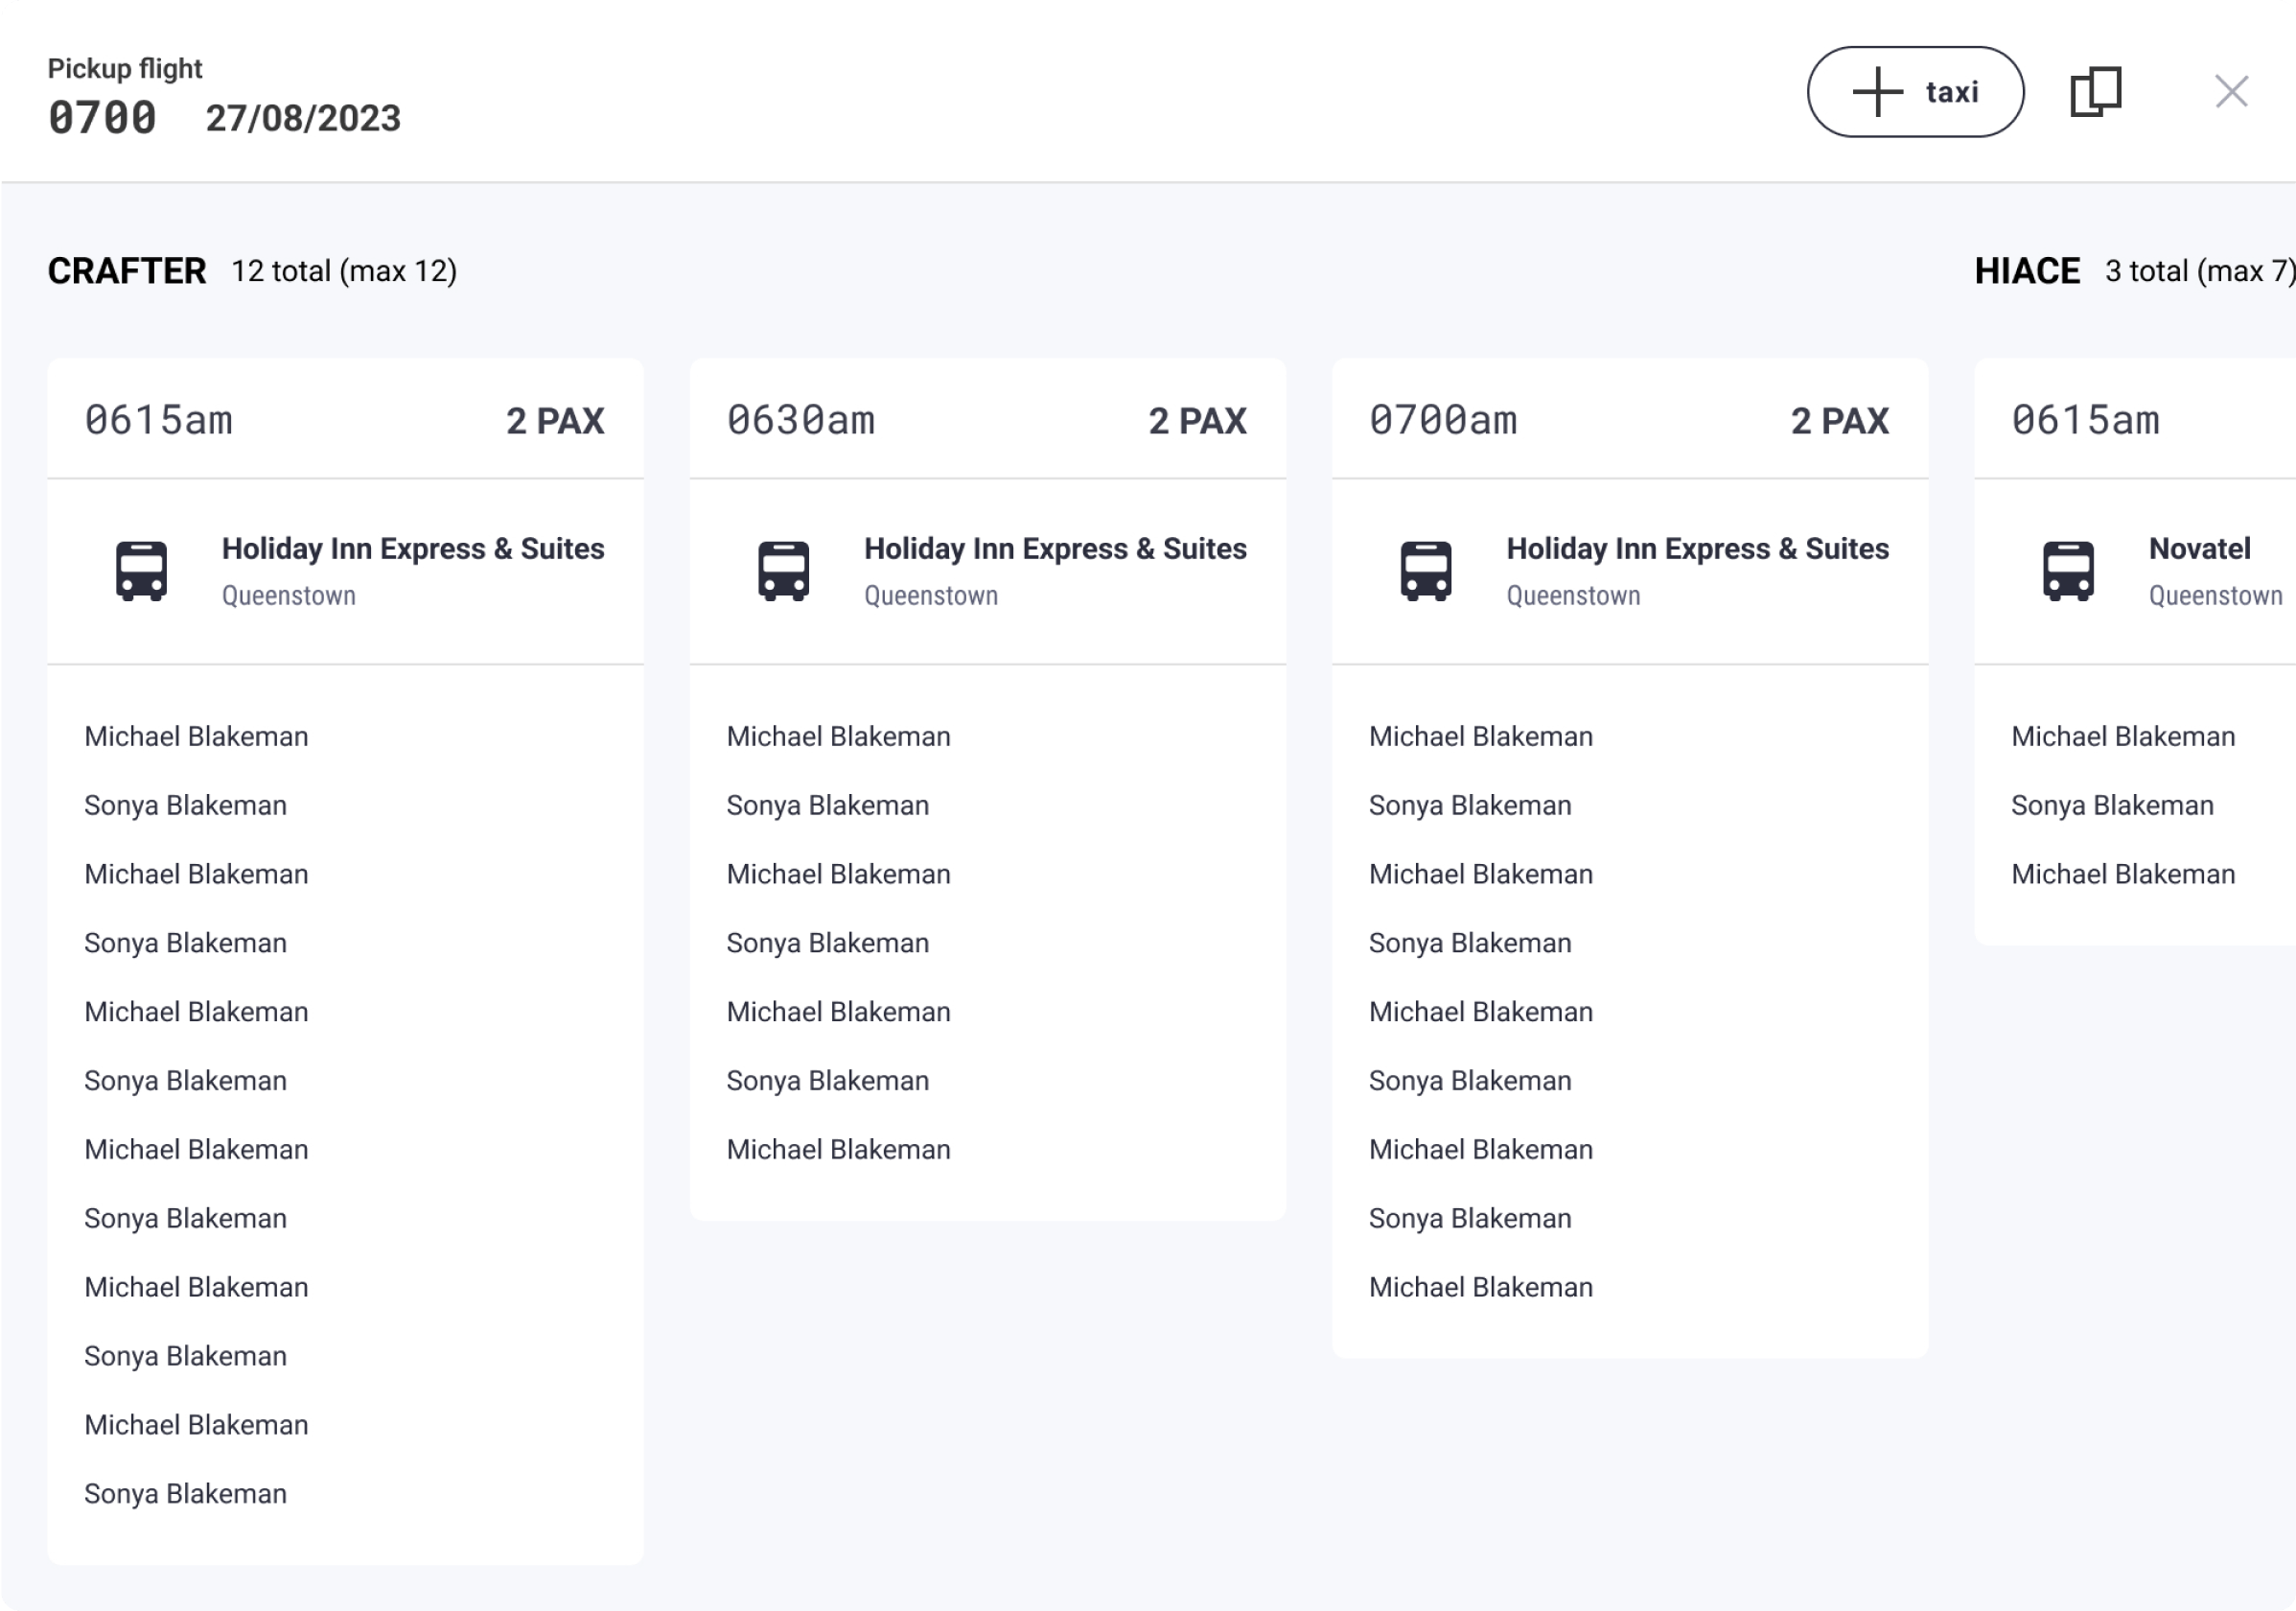Select Sonya Blakeman in Novatel card
2296x1611 pixels.
tap(2111, 805)
